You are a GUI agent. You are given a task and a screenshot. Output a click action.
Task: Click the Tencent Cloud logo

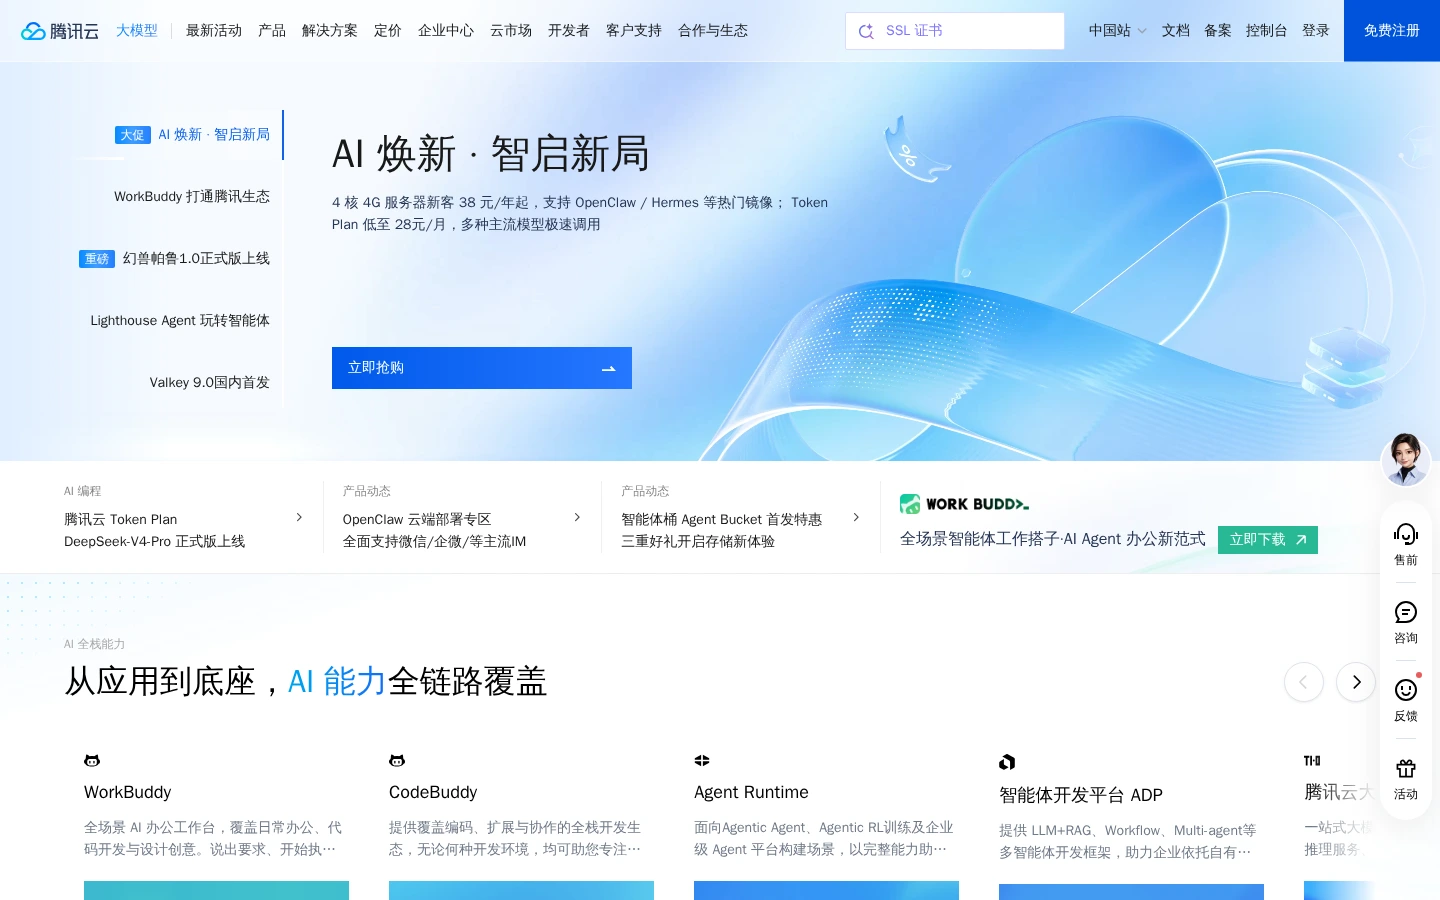[x=60, y=31]
